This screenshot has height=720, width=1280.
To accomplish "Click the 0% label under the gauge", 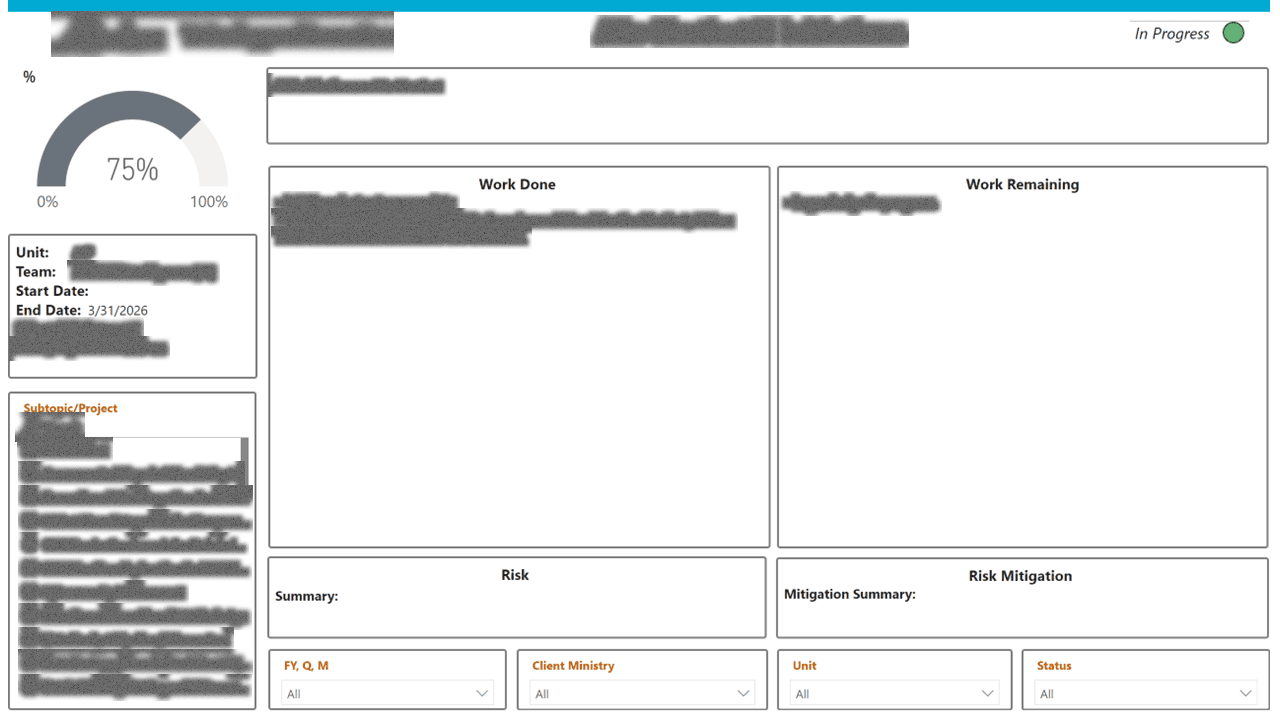I will pyautogui.click(x=47, y=201).
